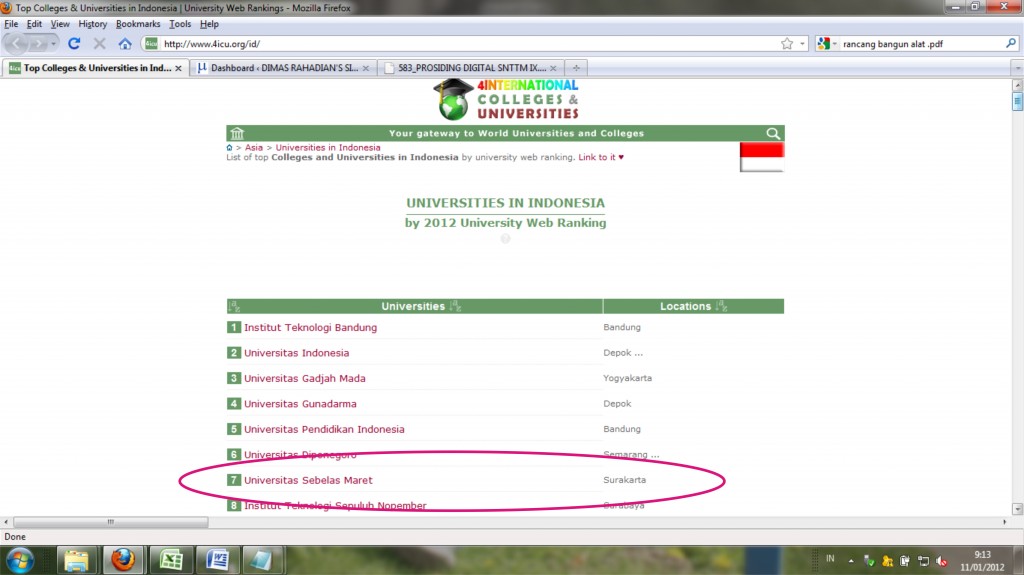Show hidden tray icons arrow
This screenshot has height=575, width=1024.
click(x=851, y=561)
